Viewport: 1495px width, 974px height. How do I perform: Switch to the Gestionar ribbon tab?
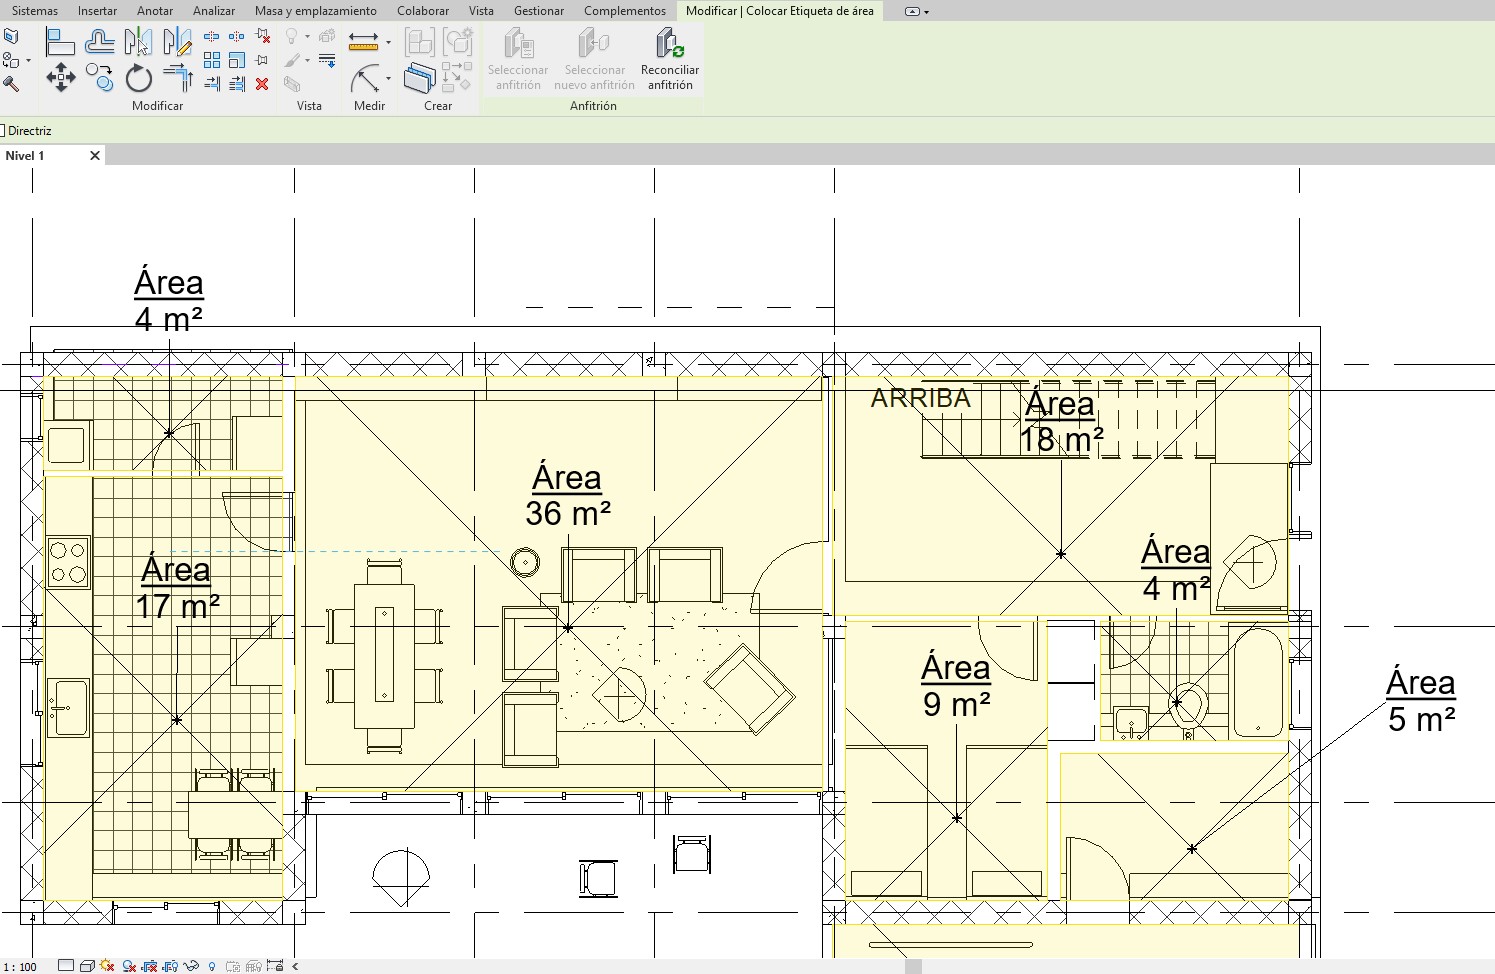[539, 11]
